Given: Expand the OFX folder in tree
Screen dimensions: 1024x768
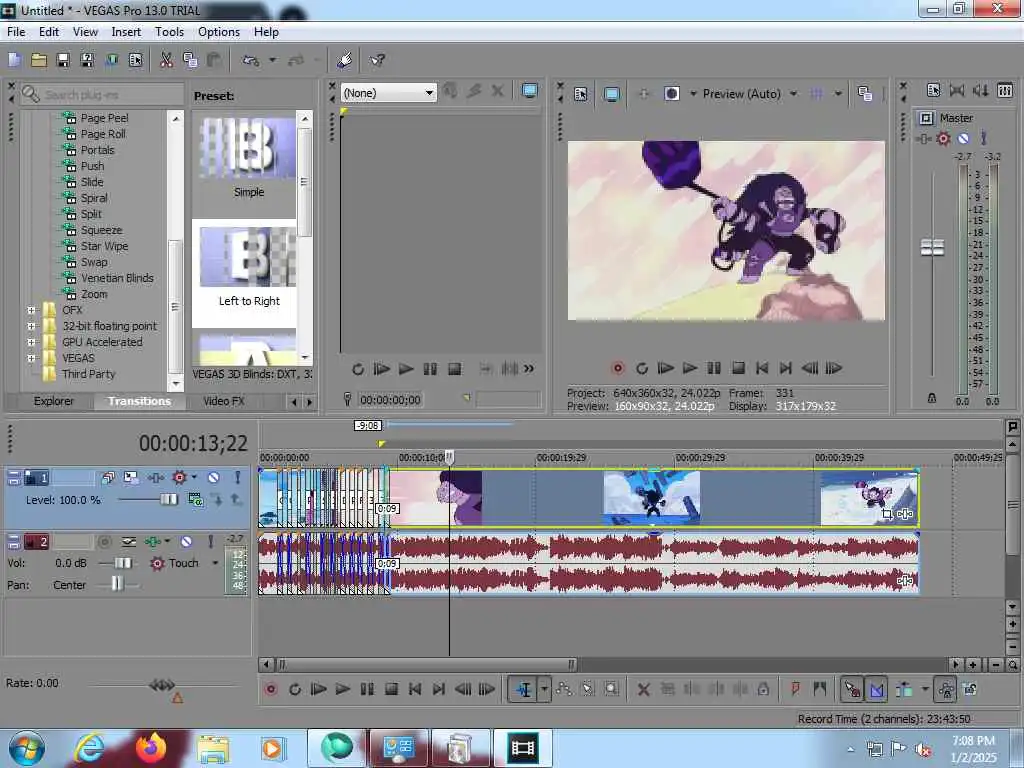Looking at the screenshot, I should coord(31,310).
